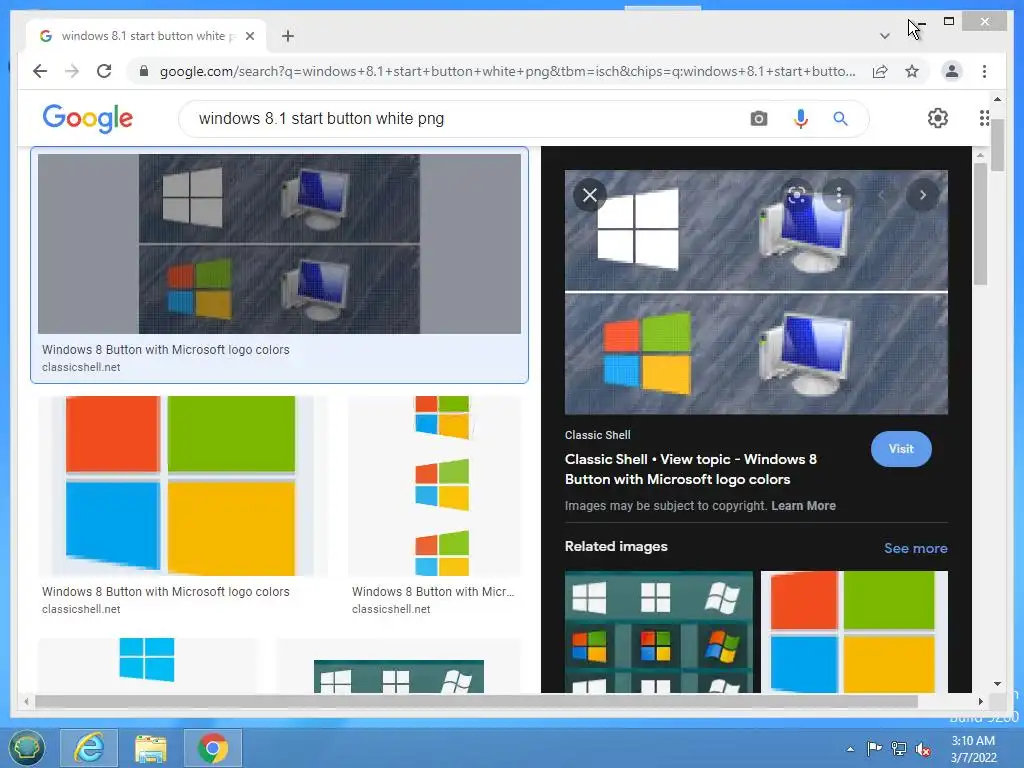Click the address bar URL
Viewport: 1024px width, 768px height.
[507, 71]
